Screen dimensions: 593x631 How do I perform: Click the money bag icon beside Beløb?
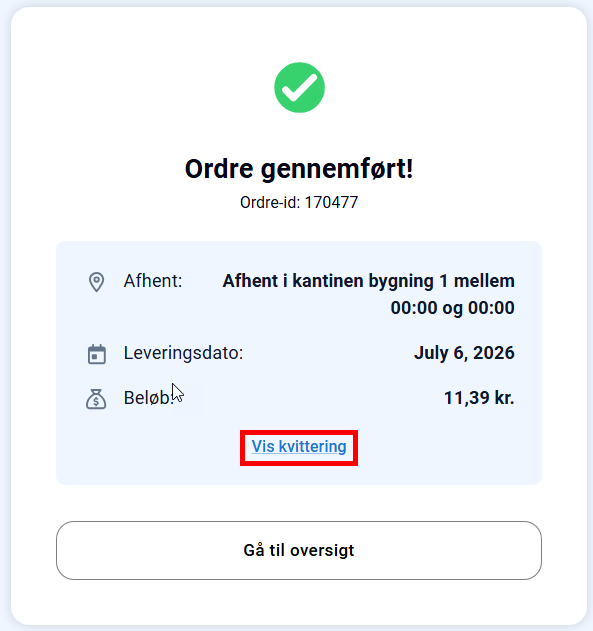pyautogui.click(x=96, y=399)
